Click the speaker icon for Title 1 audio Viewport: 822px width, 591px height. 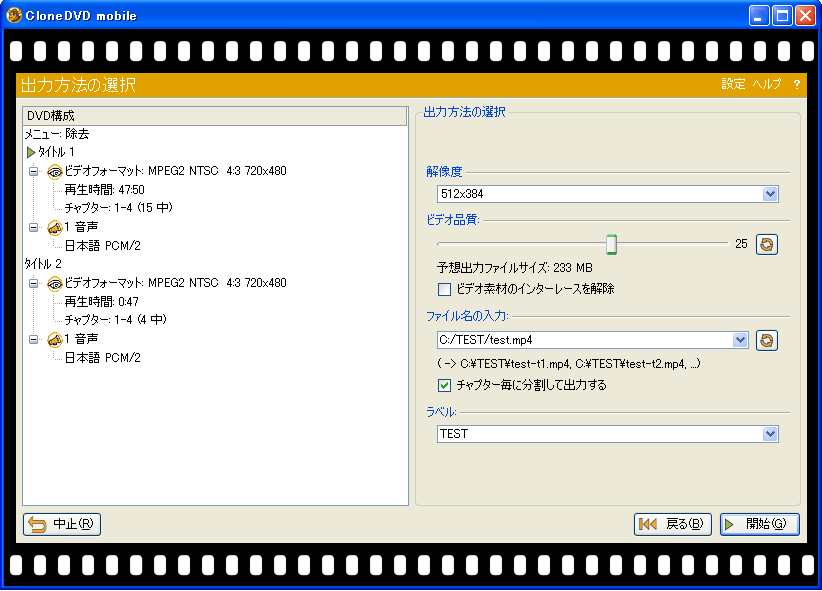55,228
